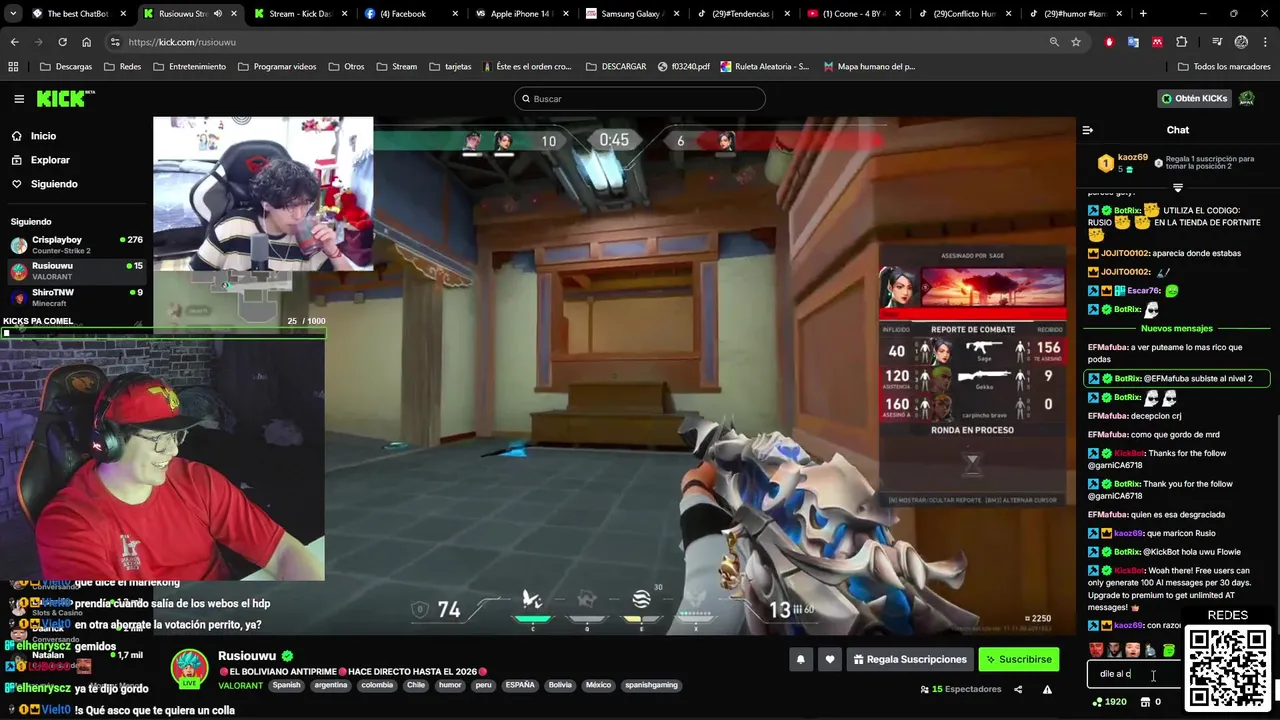Open the Ruleta Aleatoria bookmark
Viewport: 1280px width, 720px height.
764,67
